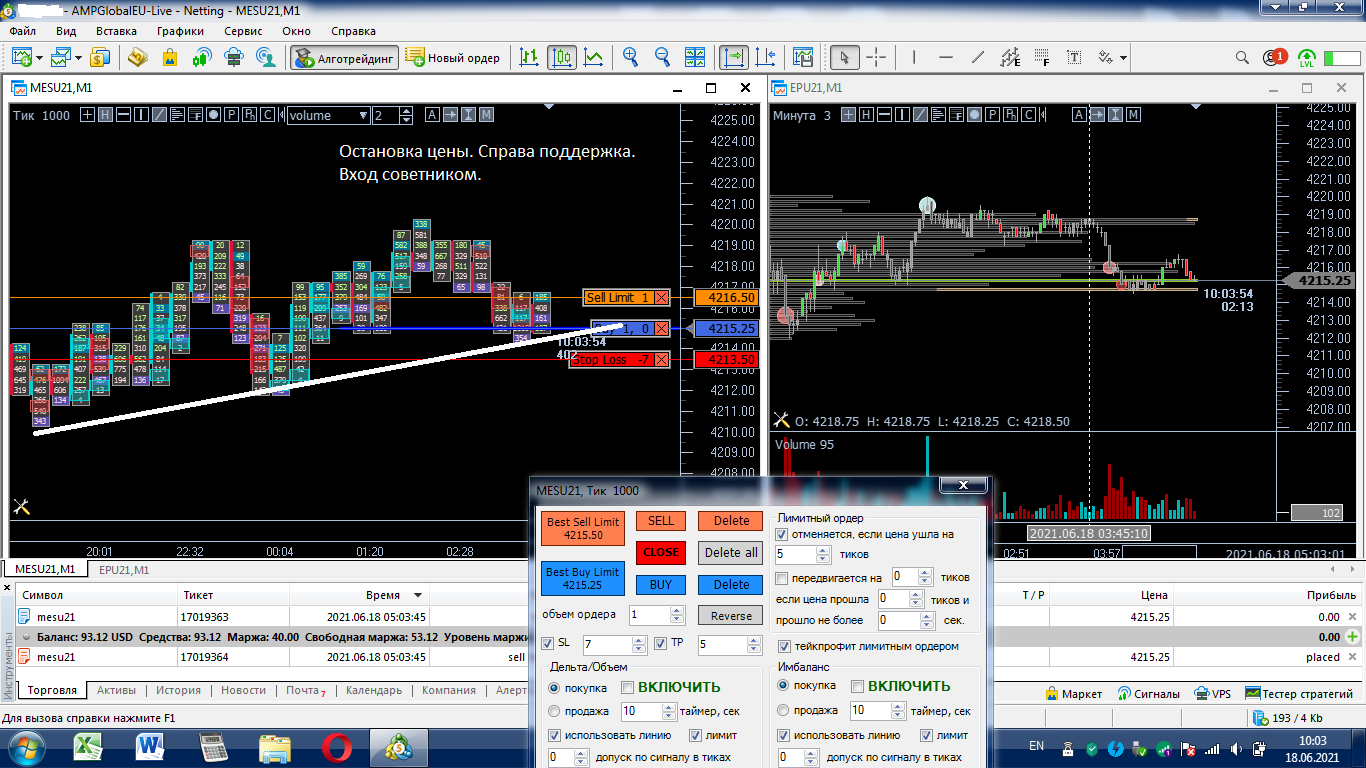Toggle the Алготрейдинг button
The width and height of the screenshot is (1366, 768).
(x=345, y=57)
